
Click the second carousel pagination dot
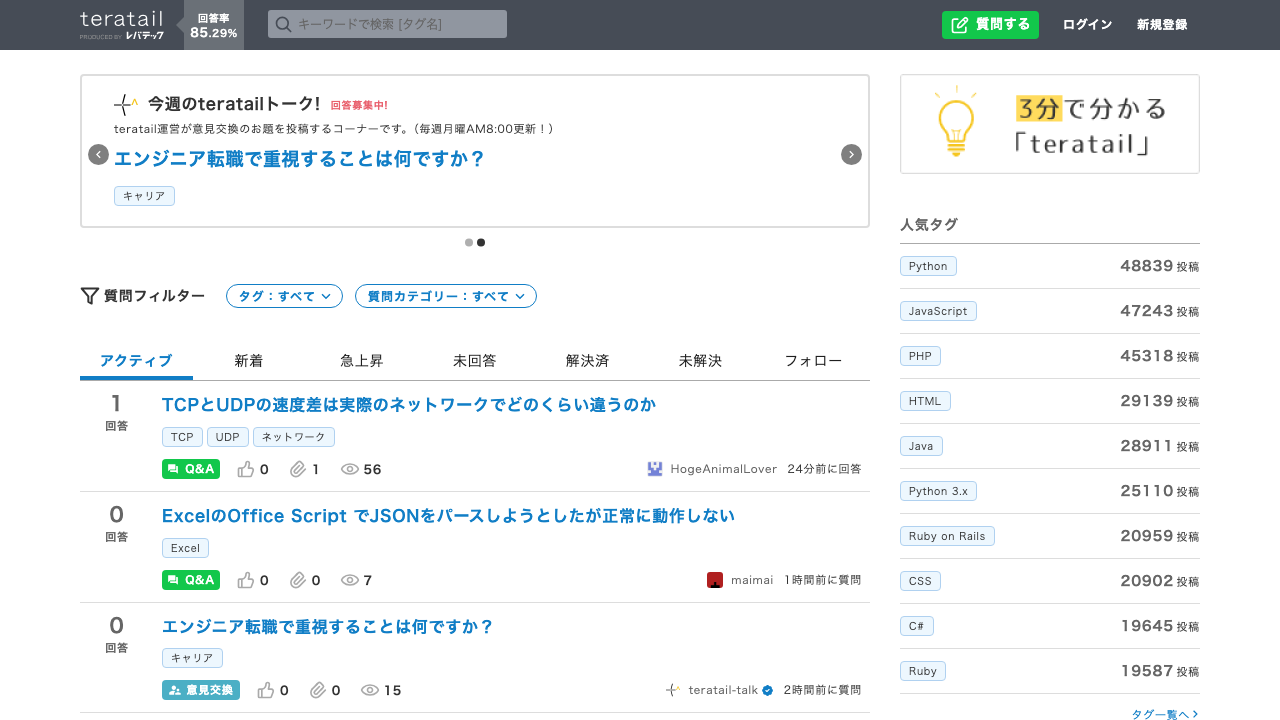coord(481,242)
